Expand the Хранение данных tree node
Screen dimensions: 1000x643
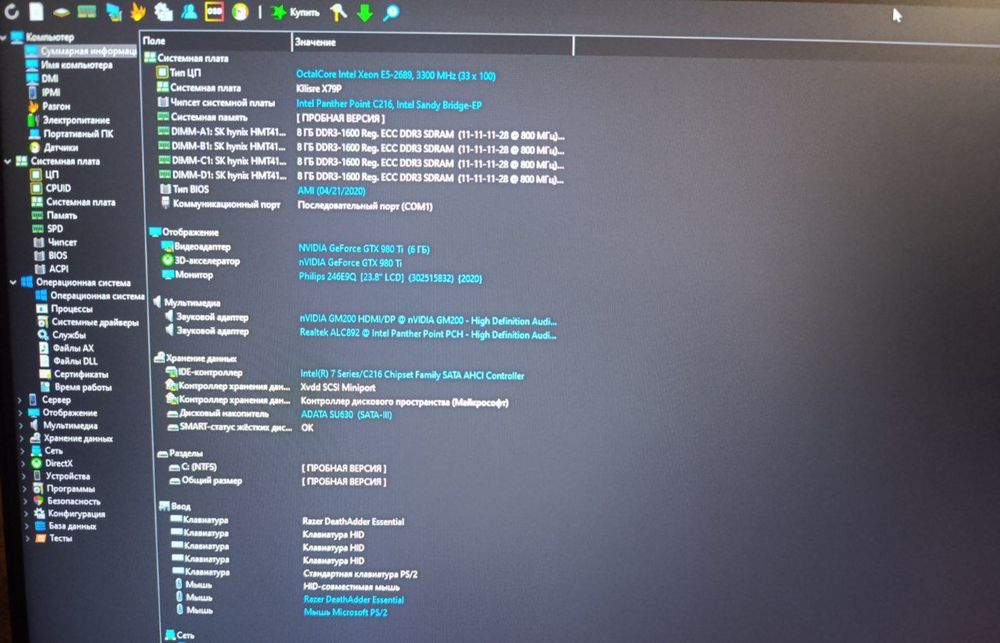[22, 438]
